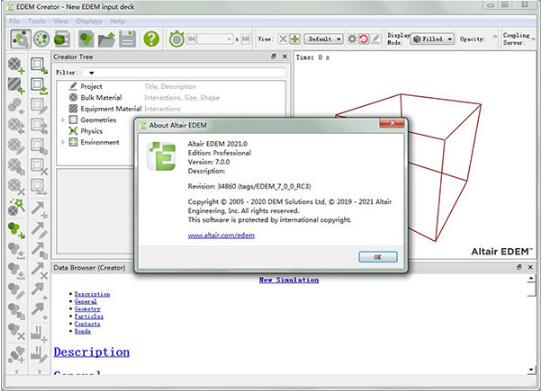This screenshot has width=542, height=391.
Task: Click the Data Browser vertical scrollbar
Action: point(532,324)
